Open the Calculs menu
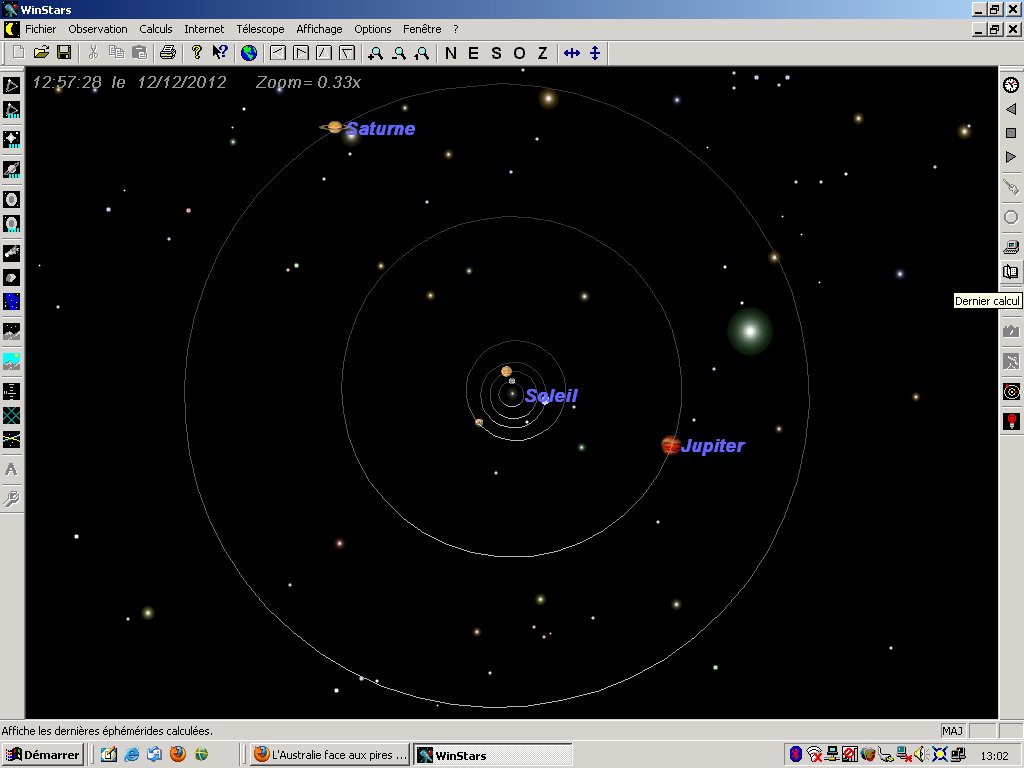Screen dimensions: 1024x768 coord(156,29)
